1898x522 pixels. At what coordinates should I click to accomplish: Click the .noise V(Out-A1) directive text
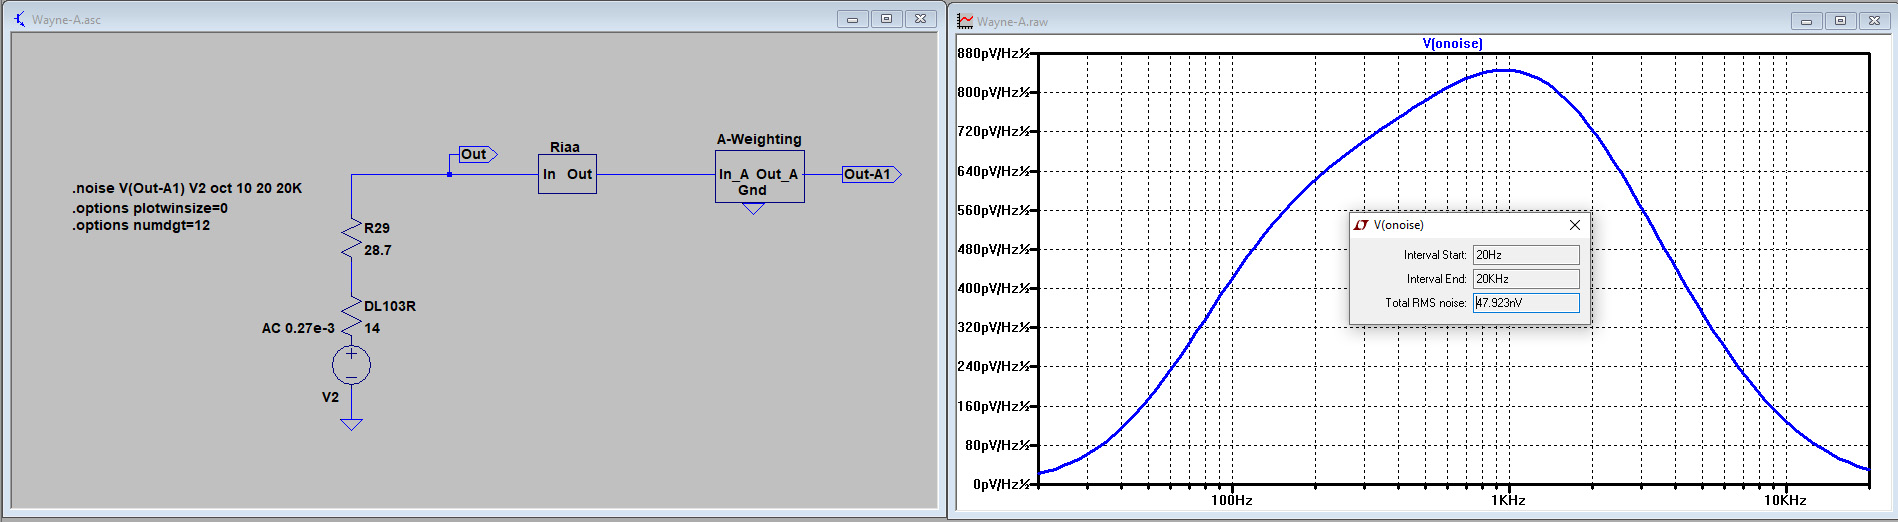[x=187, y=188]
